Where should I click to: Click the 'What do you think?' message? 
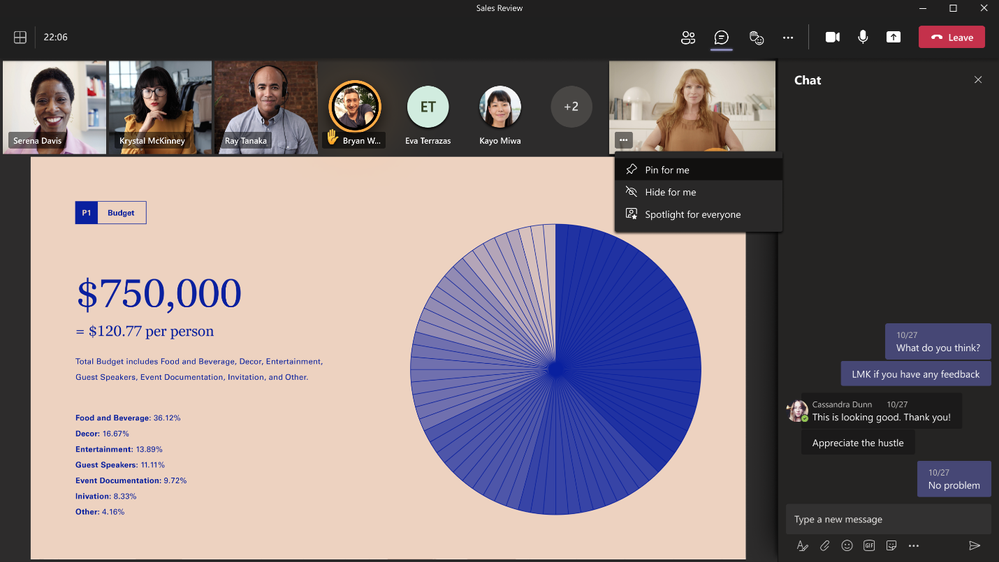[x=938, y=342]
